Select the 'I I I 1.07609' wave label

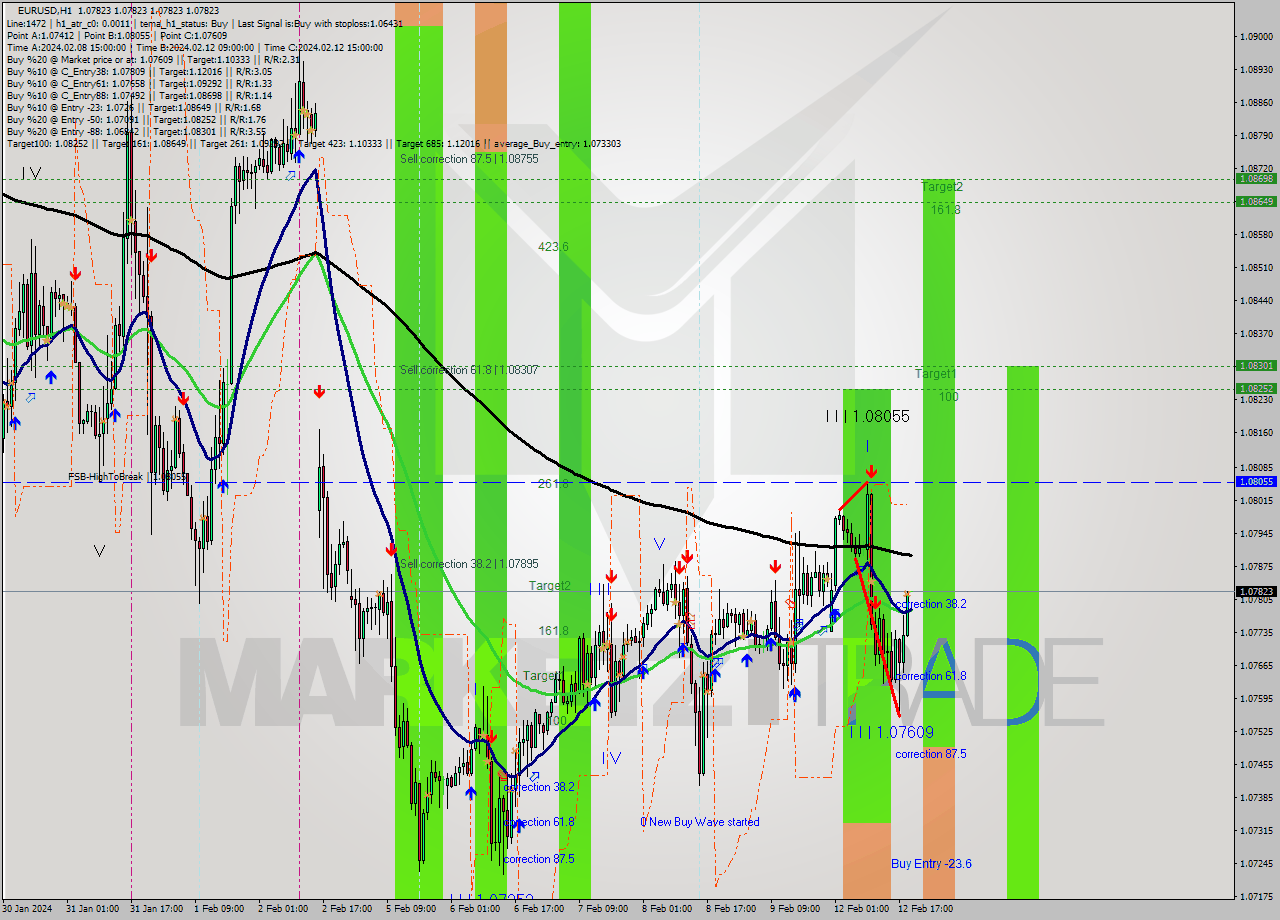[x=892, y=732]
